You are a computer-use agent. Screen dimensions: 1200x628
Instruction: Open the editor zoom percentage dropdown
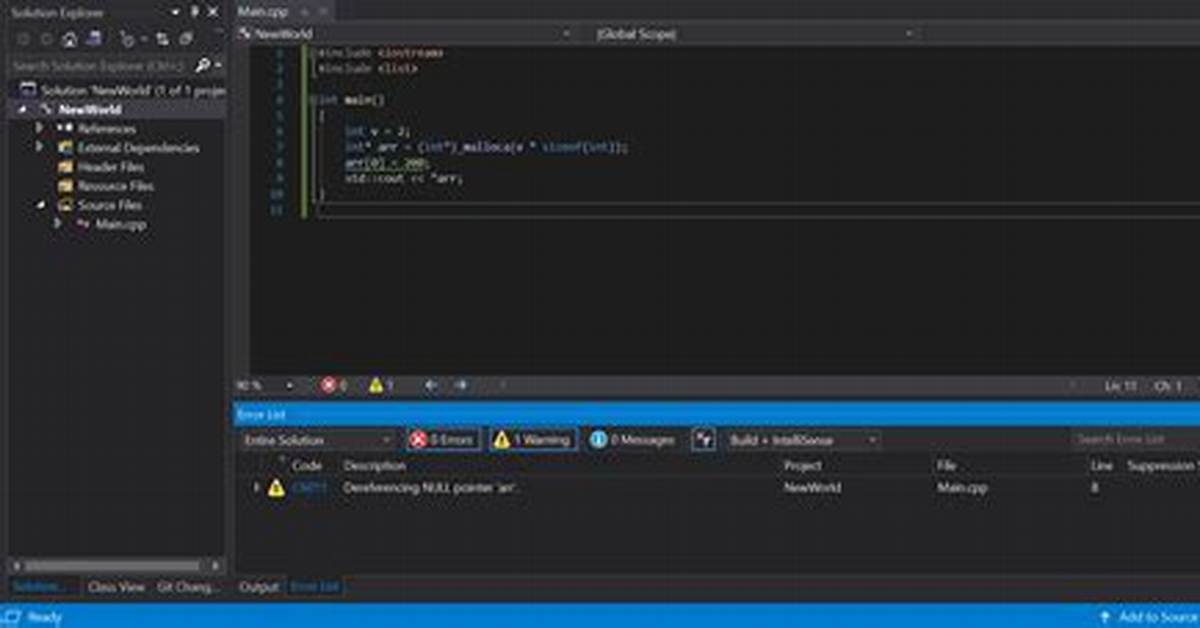(290, 385)
